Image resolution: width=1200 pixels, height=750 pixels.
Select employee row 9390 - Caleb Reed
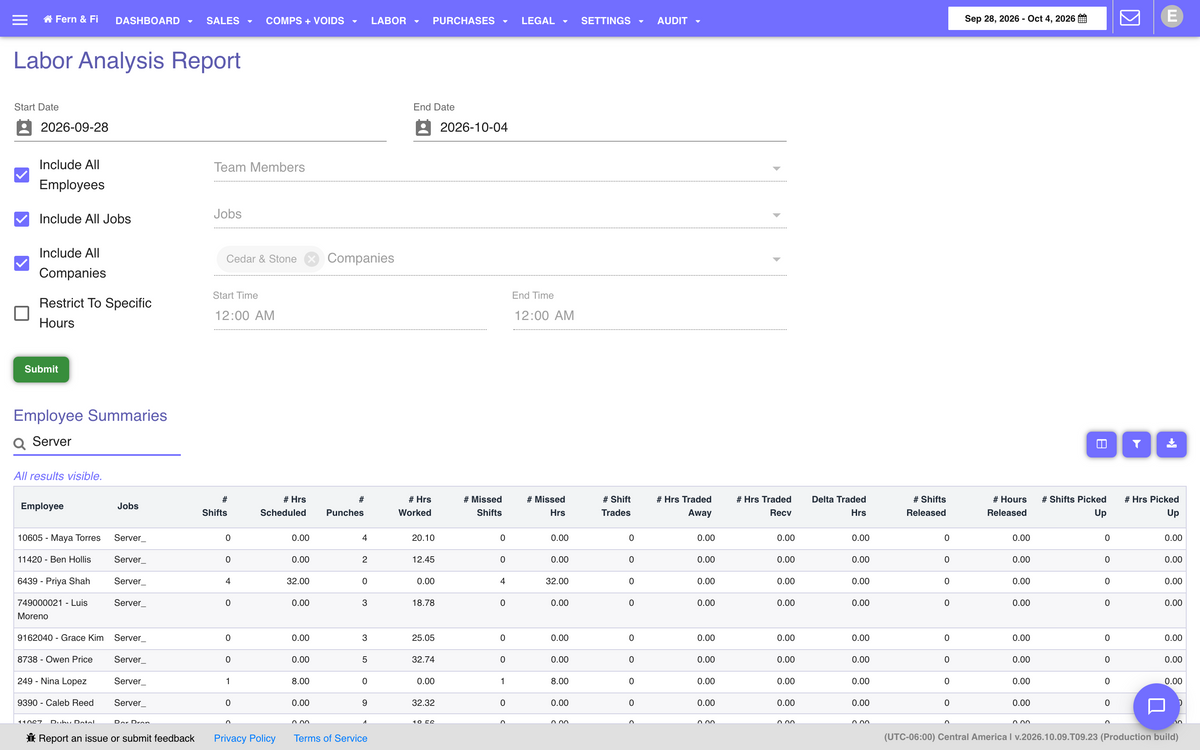pos(600,704)
